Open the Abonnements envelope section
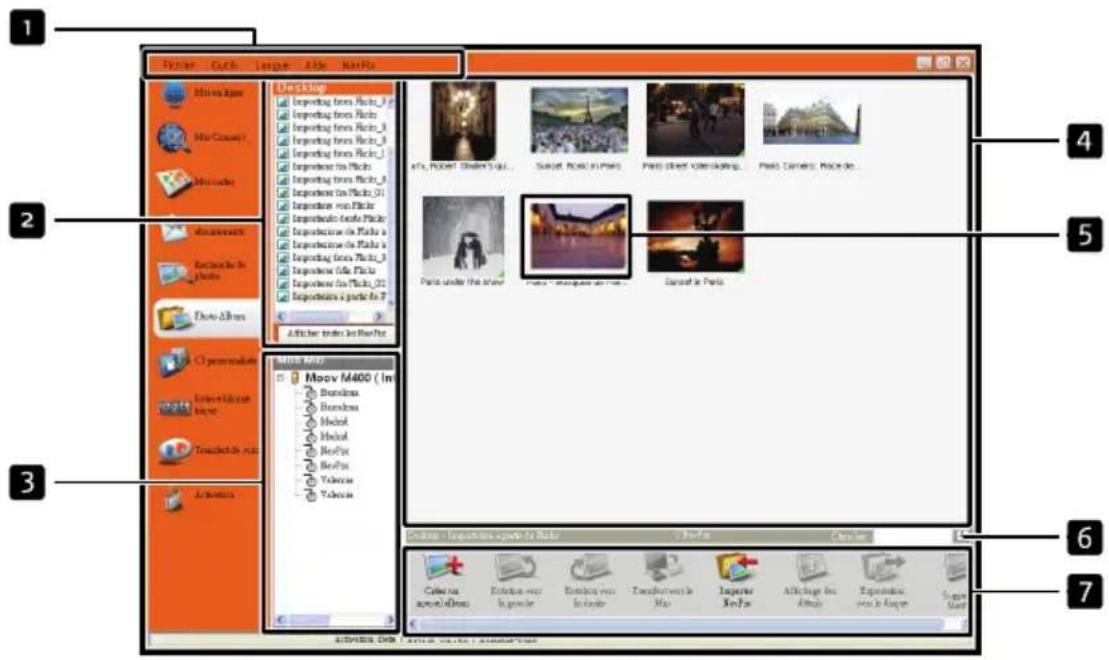 coord(202,231)
